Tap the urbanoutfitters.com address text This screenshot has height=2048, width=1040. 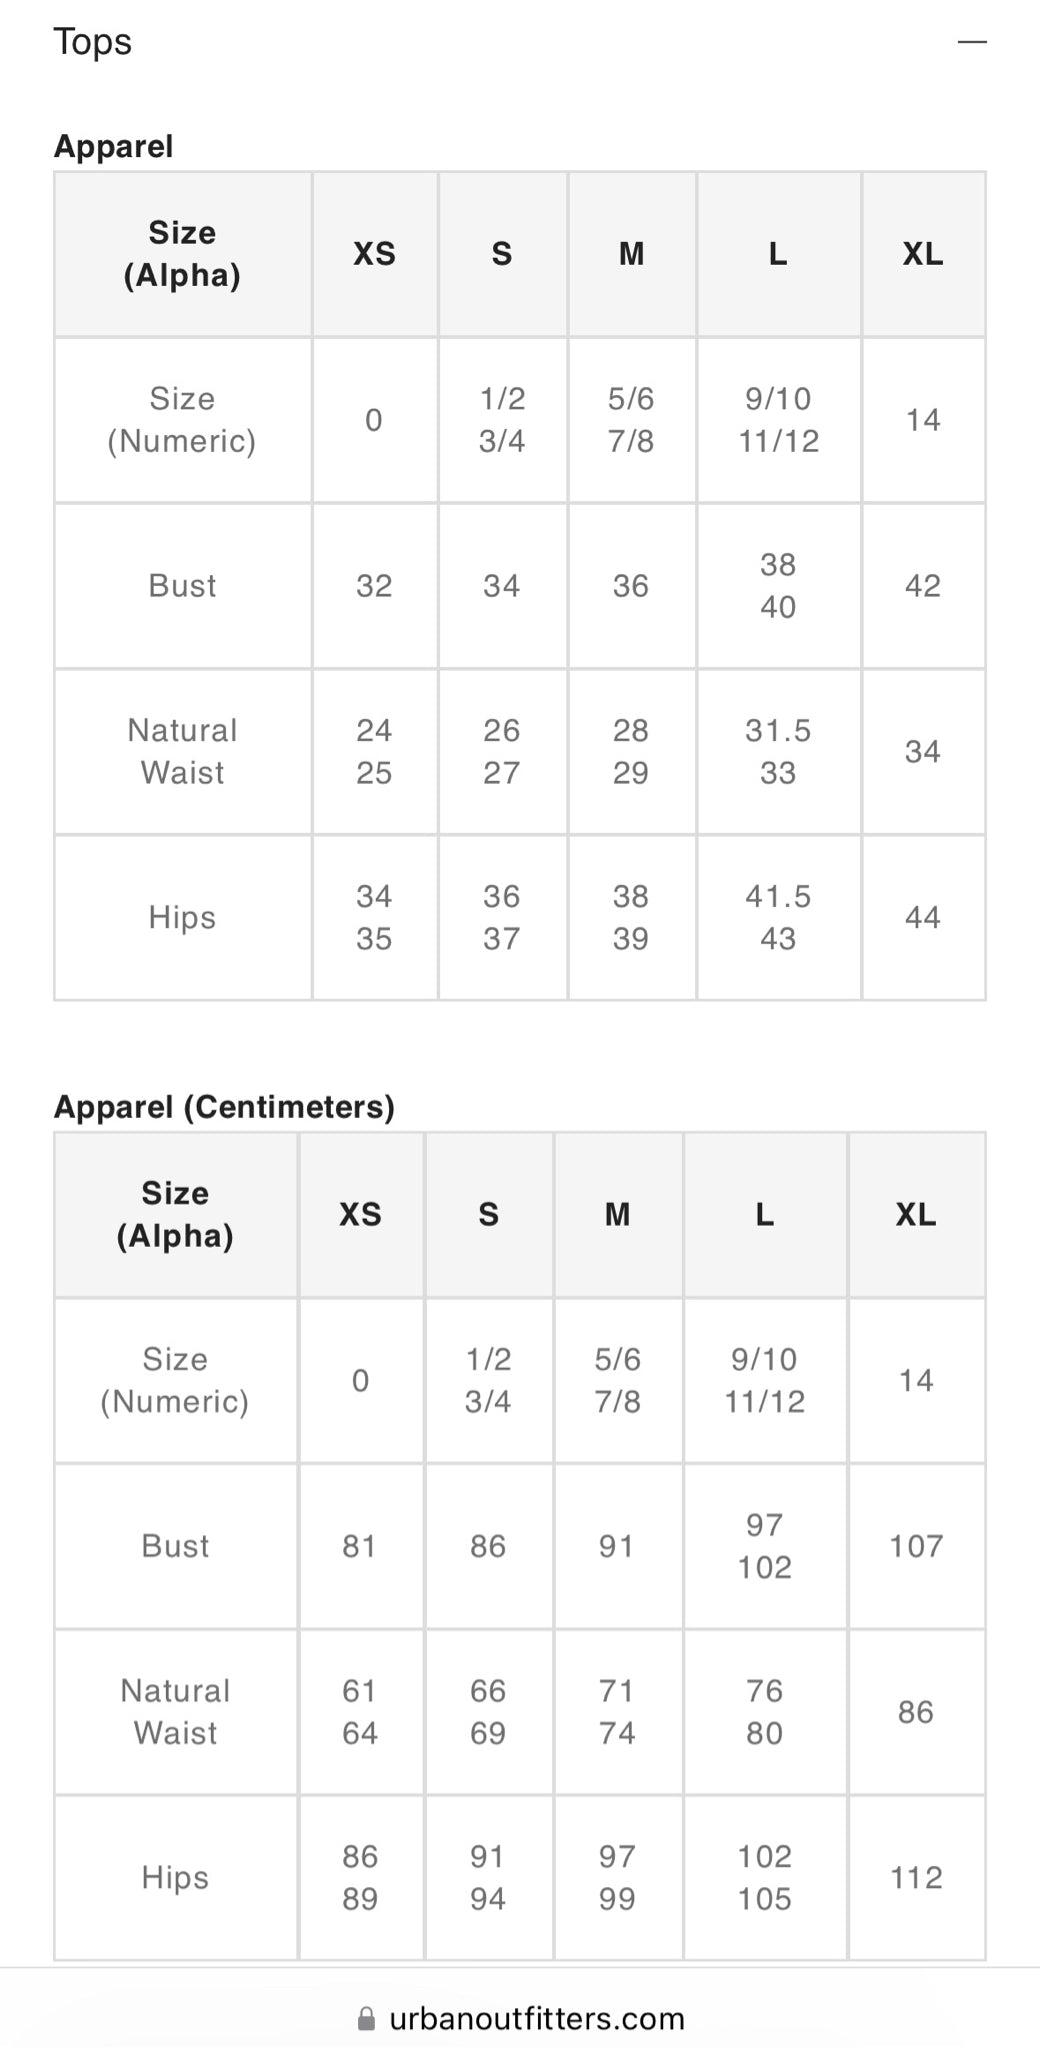coord(536,2018)
